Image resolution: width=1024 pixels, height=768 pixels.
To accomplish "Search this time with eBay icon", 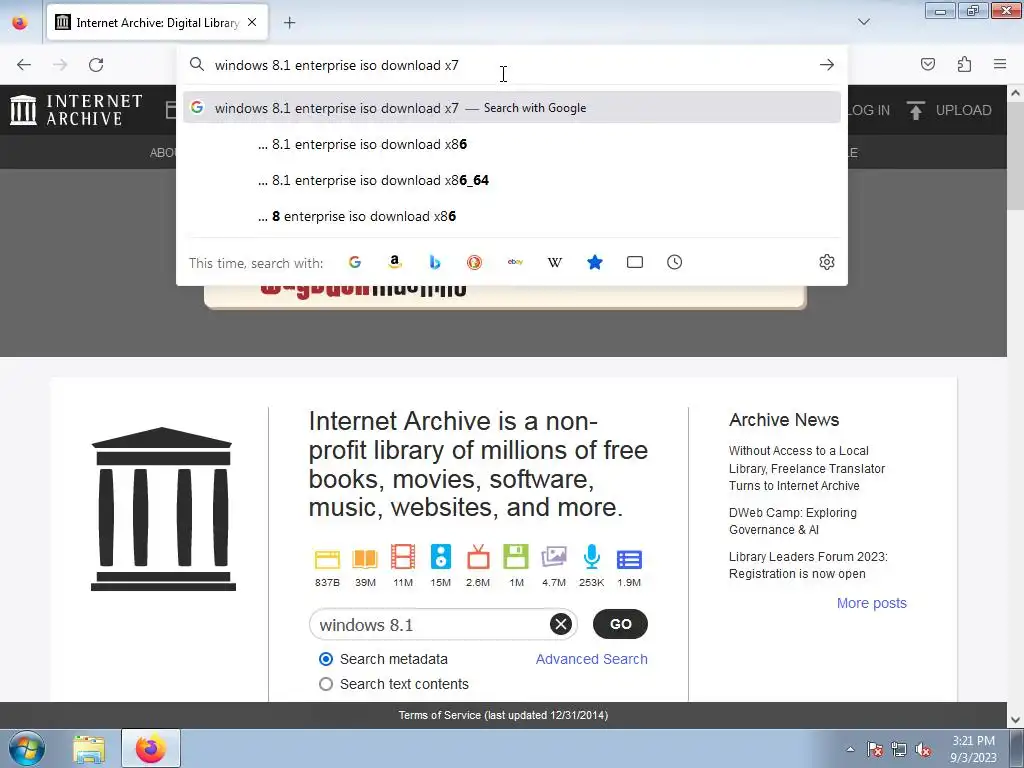I will tap(515, 262).
